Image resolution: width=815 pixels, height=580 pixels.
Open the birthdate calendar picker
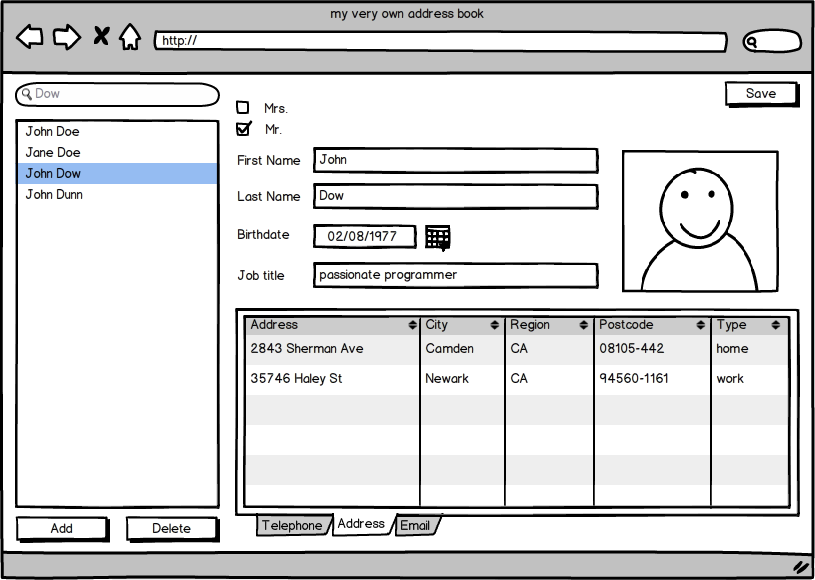point(437,237)
